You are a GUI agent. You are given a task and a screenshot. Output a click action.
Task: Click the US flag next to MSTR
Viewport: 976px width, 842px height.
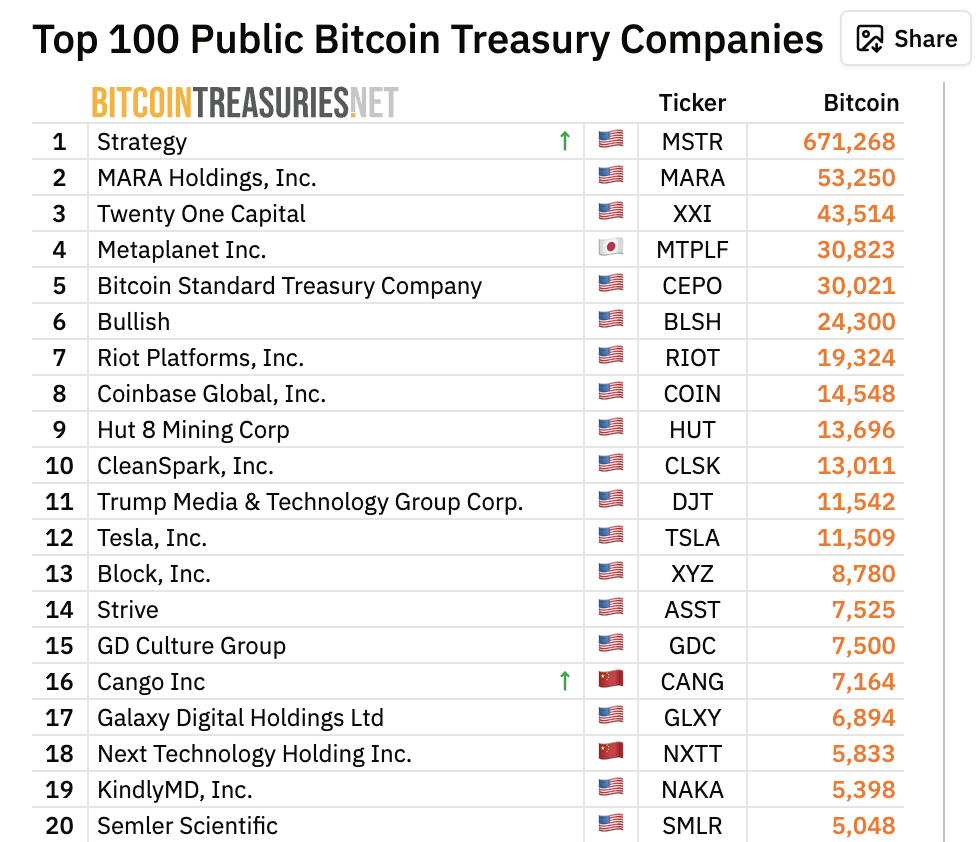(610, 141)
